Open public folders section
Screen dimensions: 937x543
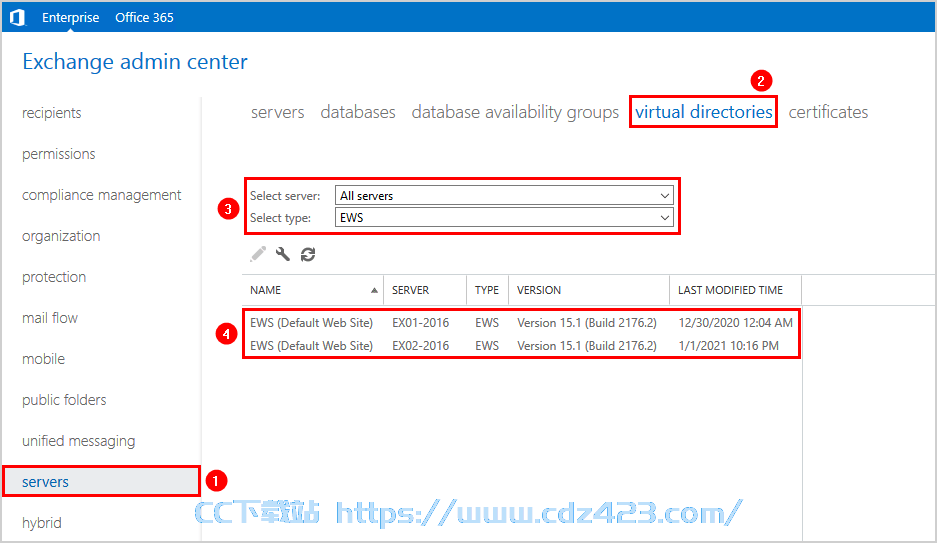tap(64, 400)
